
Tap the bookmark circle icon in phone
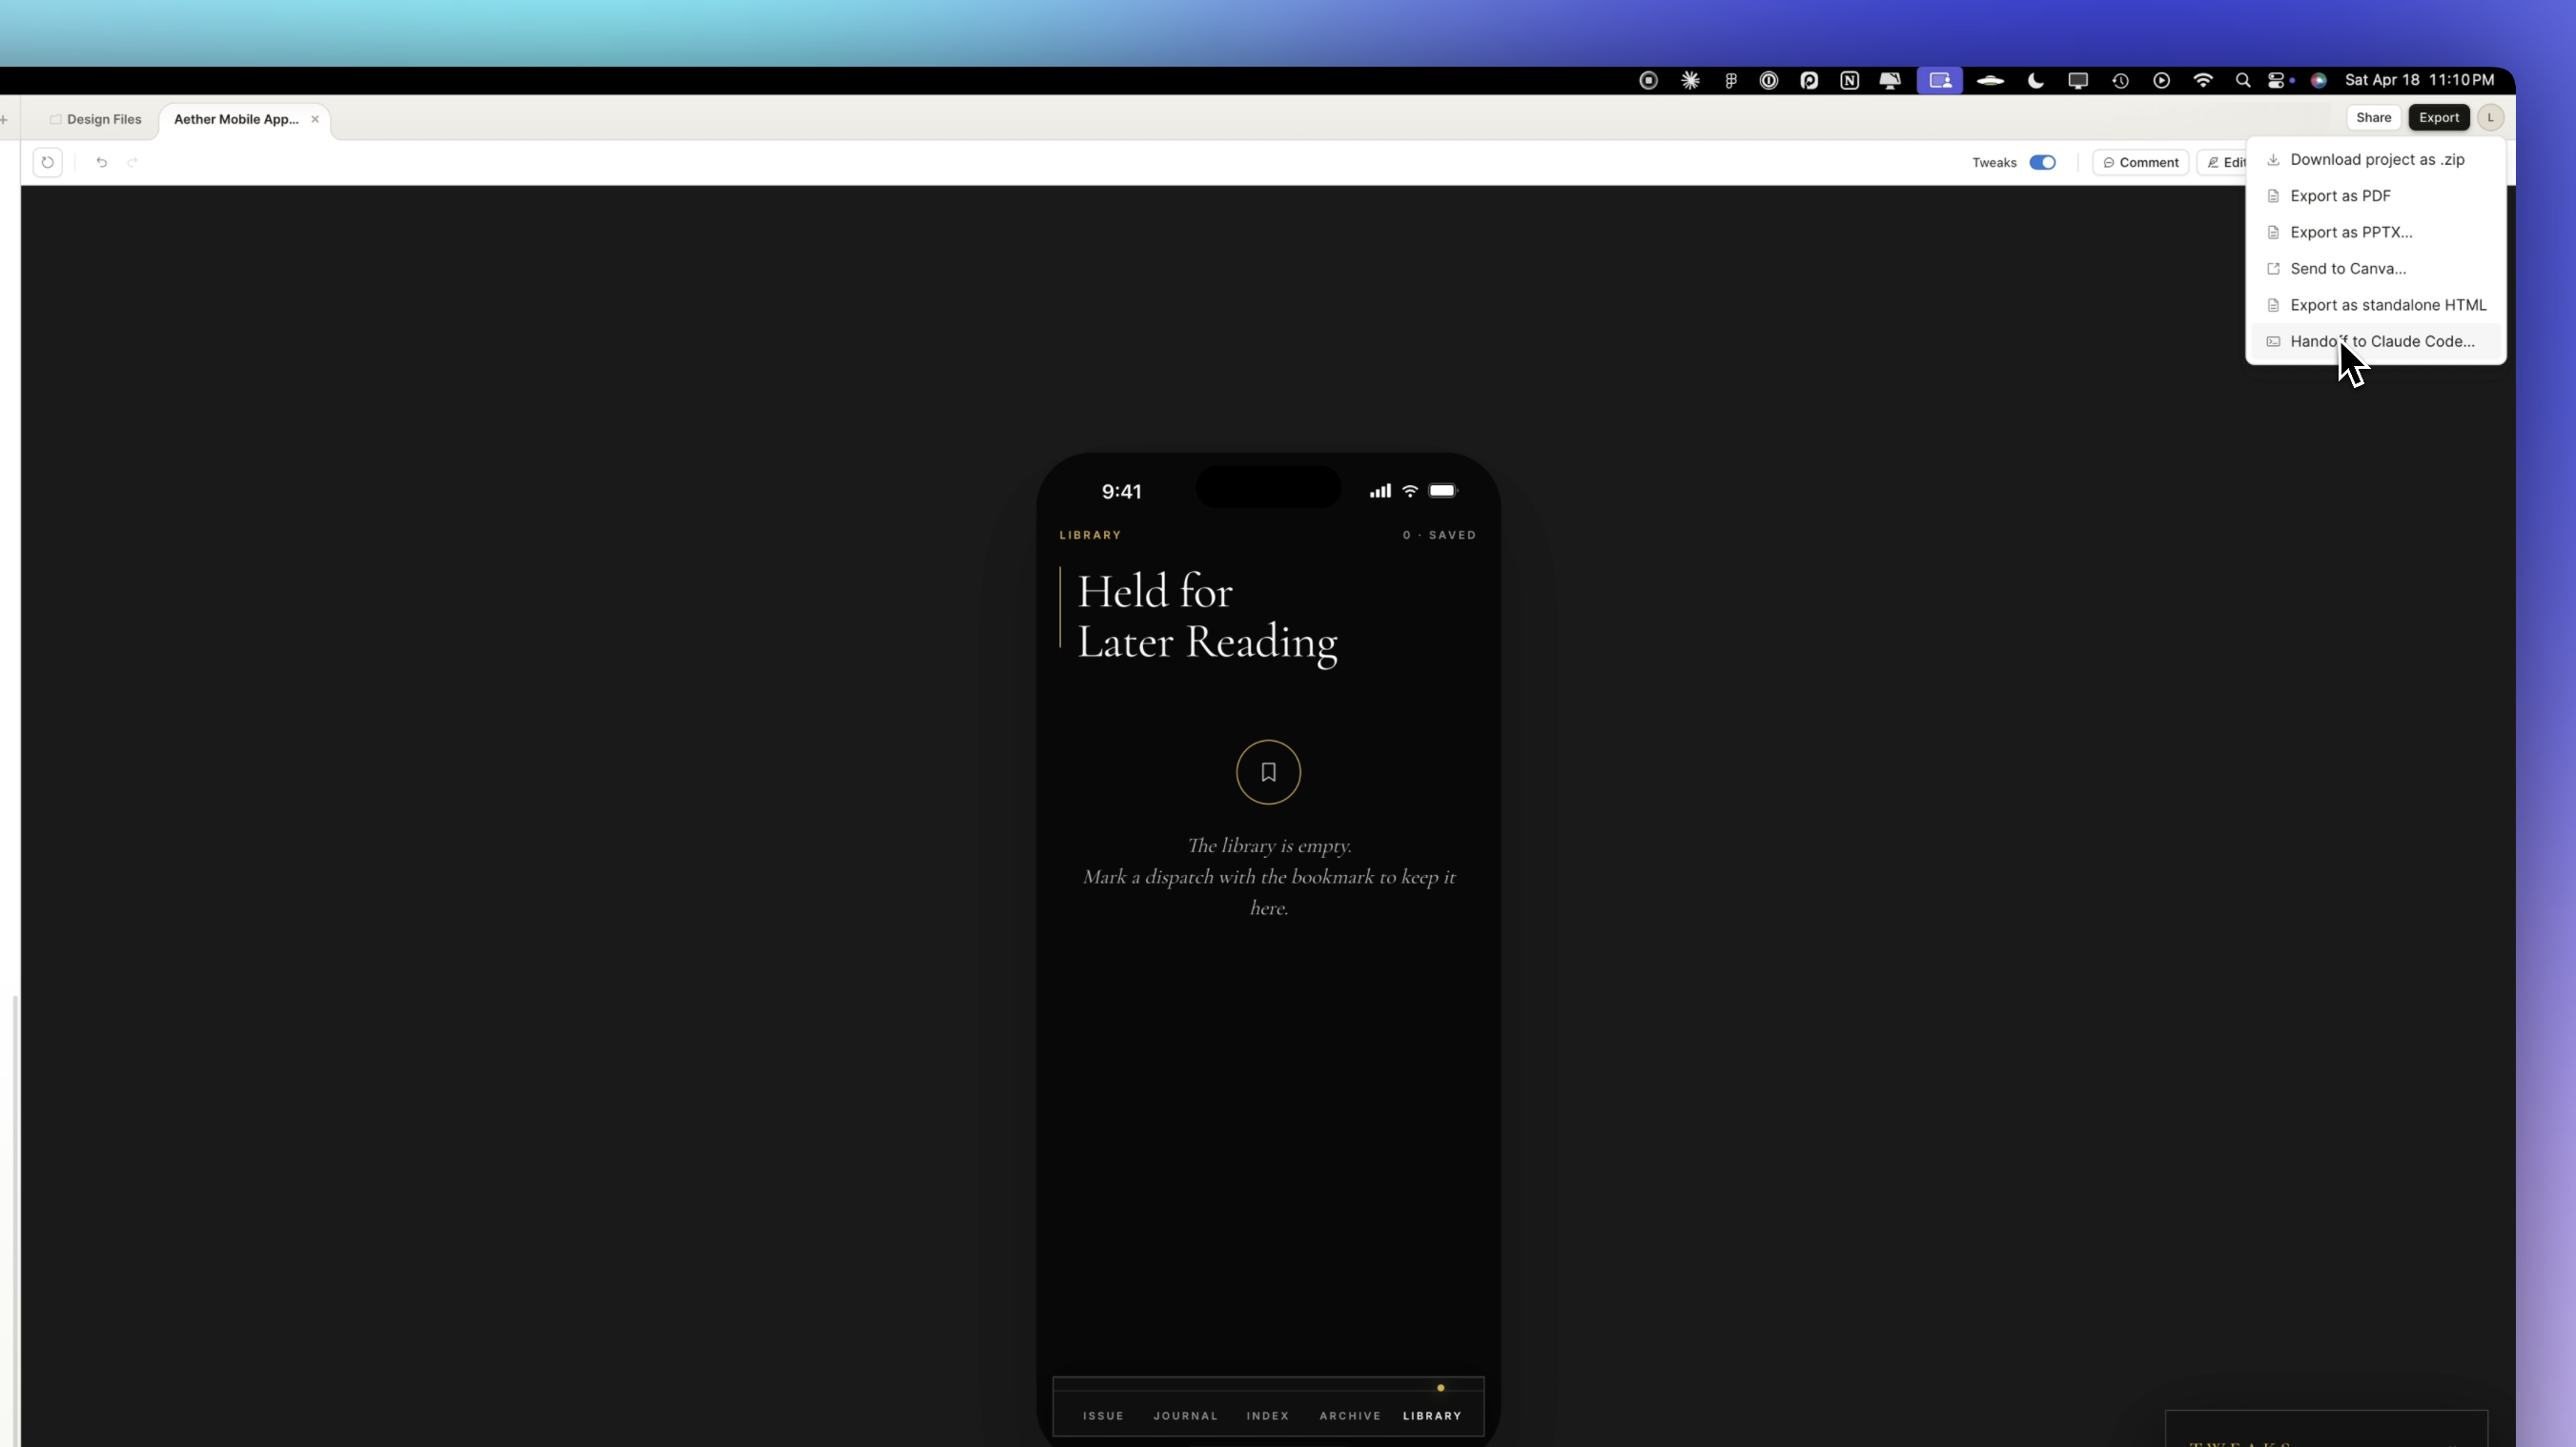[x=1267, y=772]
